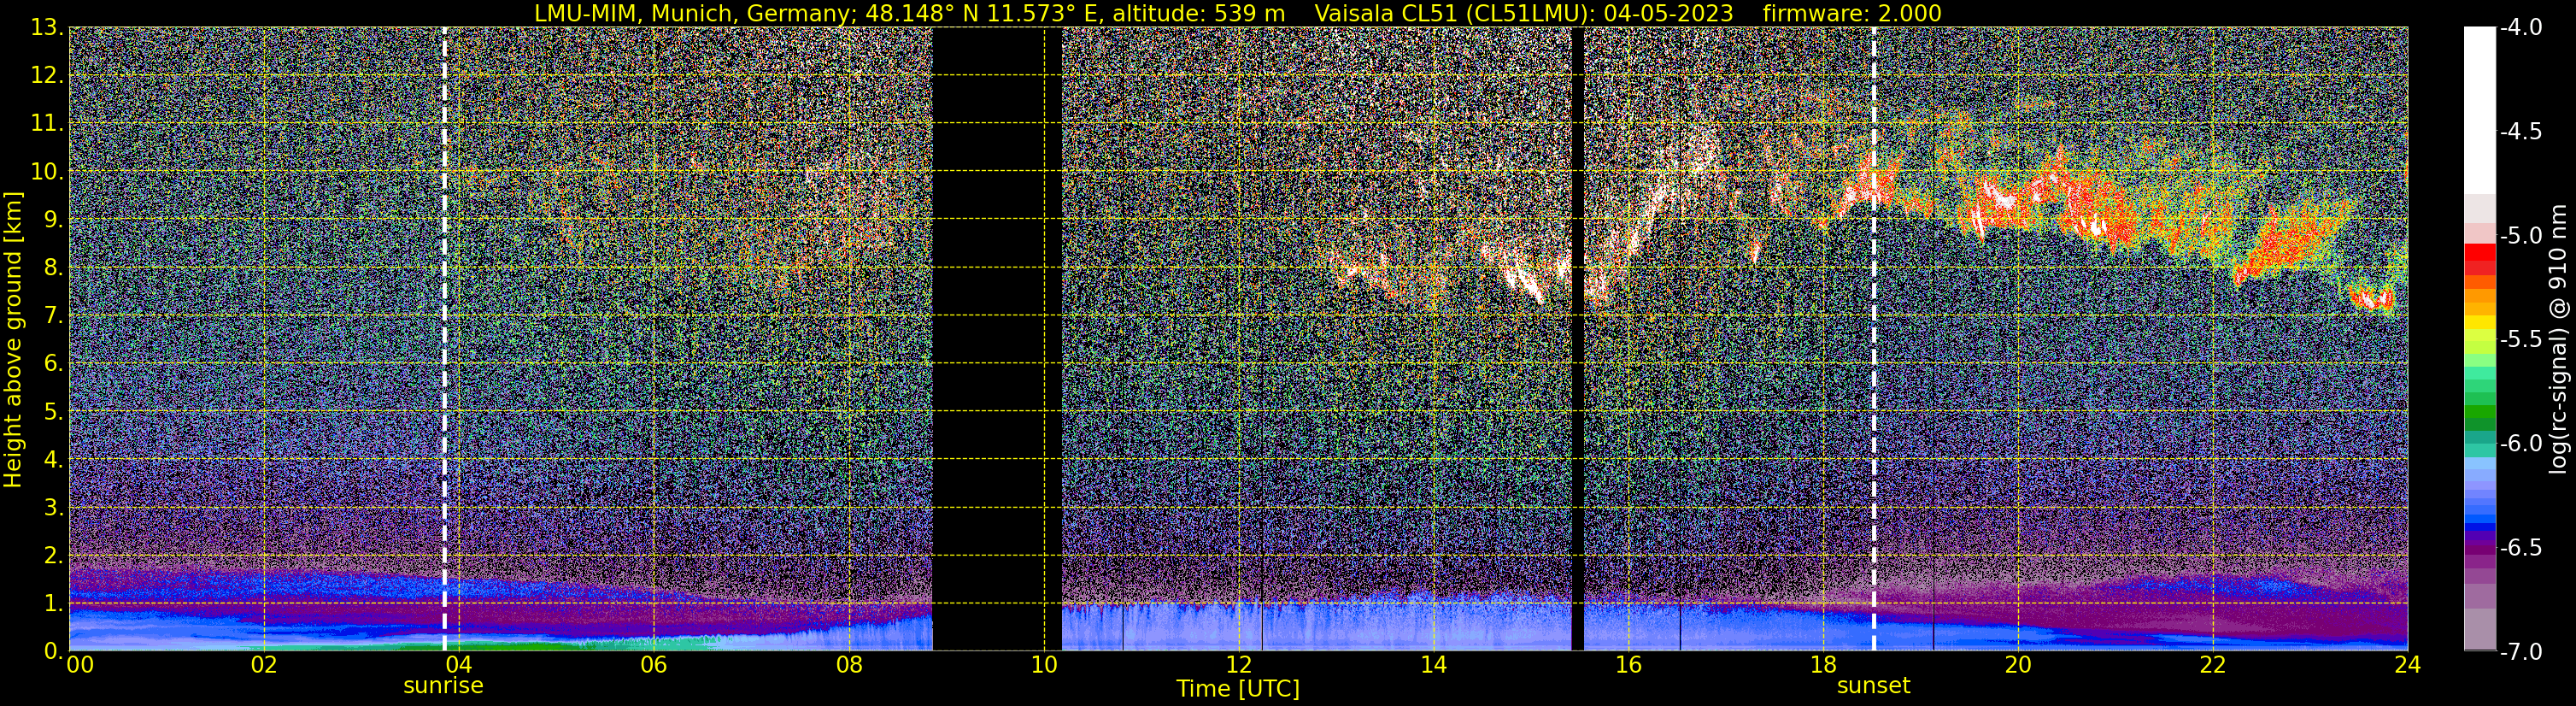Click time-axis tick label "02"
2576x706 pixels.
pos(263,665)
